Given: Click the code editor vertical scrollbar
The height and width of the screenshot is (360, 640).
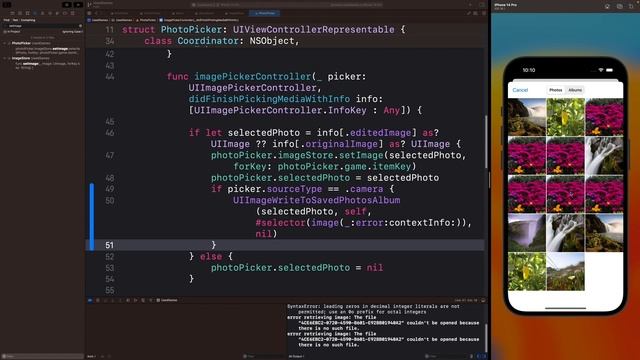Looking at the screenshot, I should point(486,142).
